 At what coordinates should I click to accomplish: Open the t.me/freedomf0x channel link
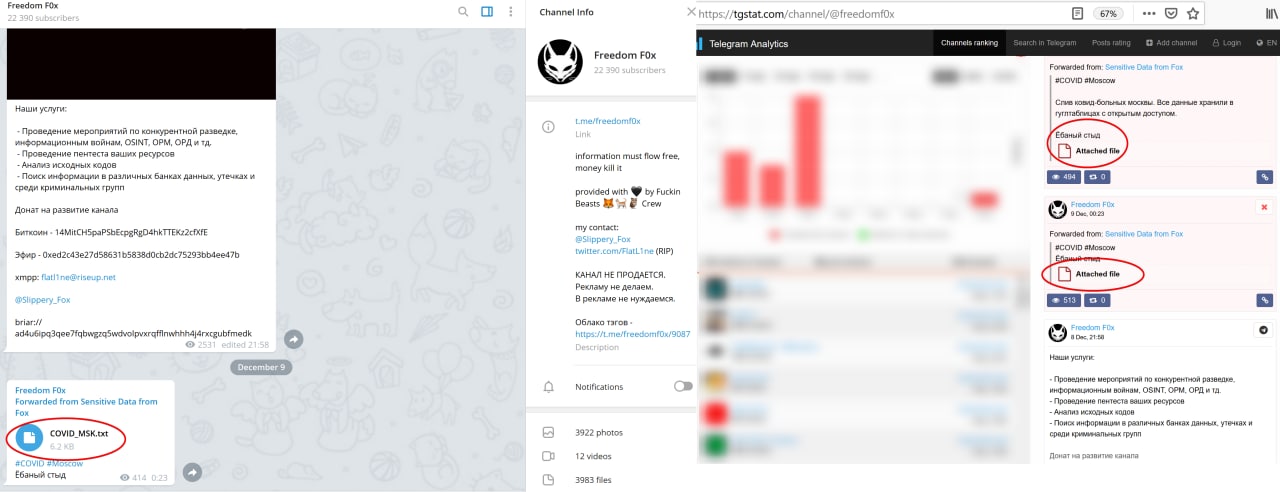608,121
